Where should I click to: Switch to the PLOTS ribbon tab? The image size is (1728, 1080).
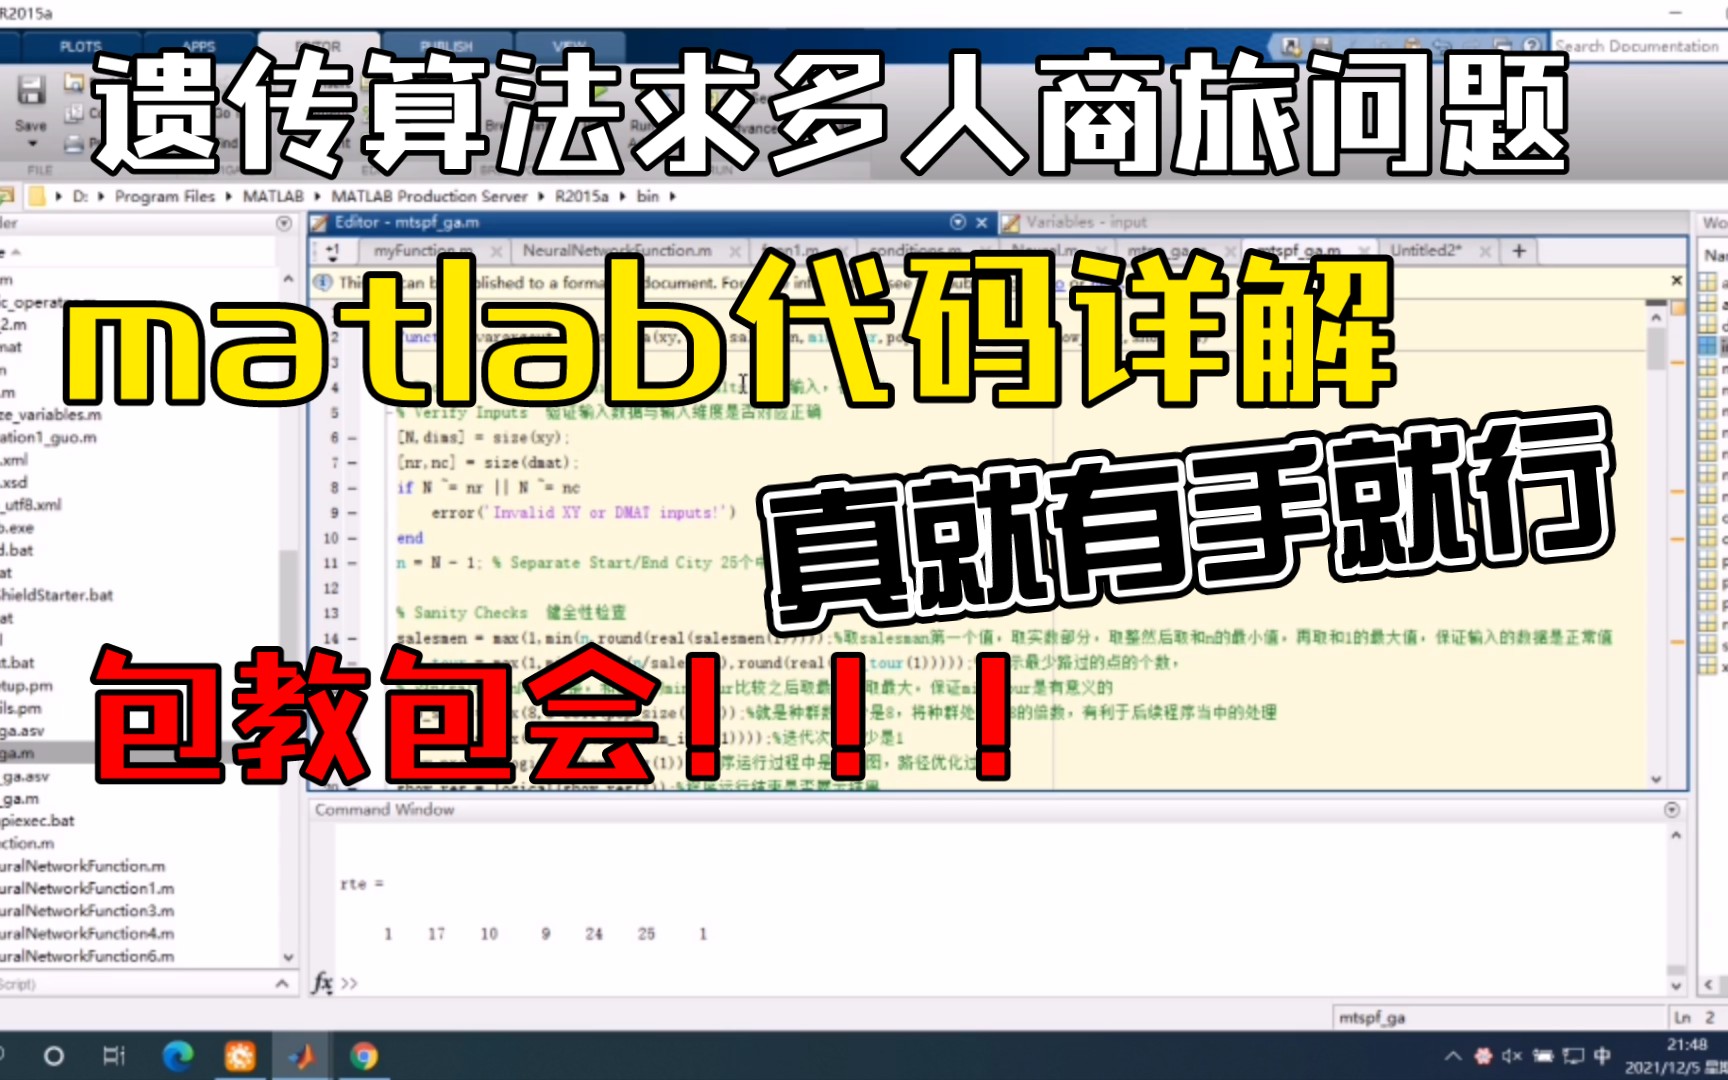coord(80,46)
